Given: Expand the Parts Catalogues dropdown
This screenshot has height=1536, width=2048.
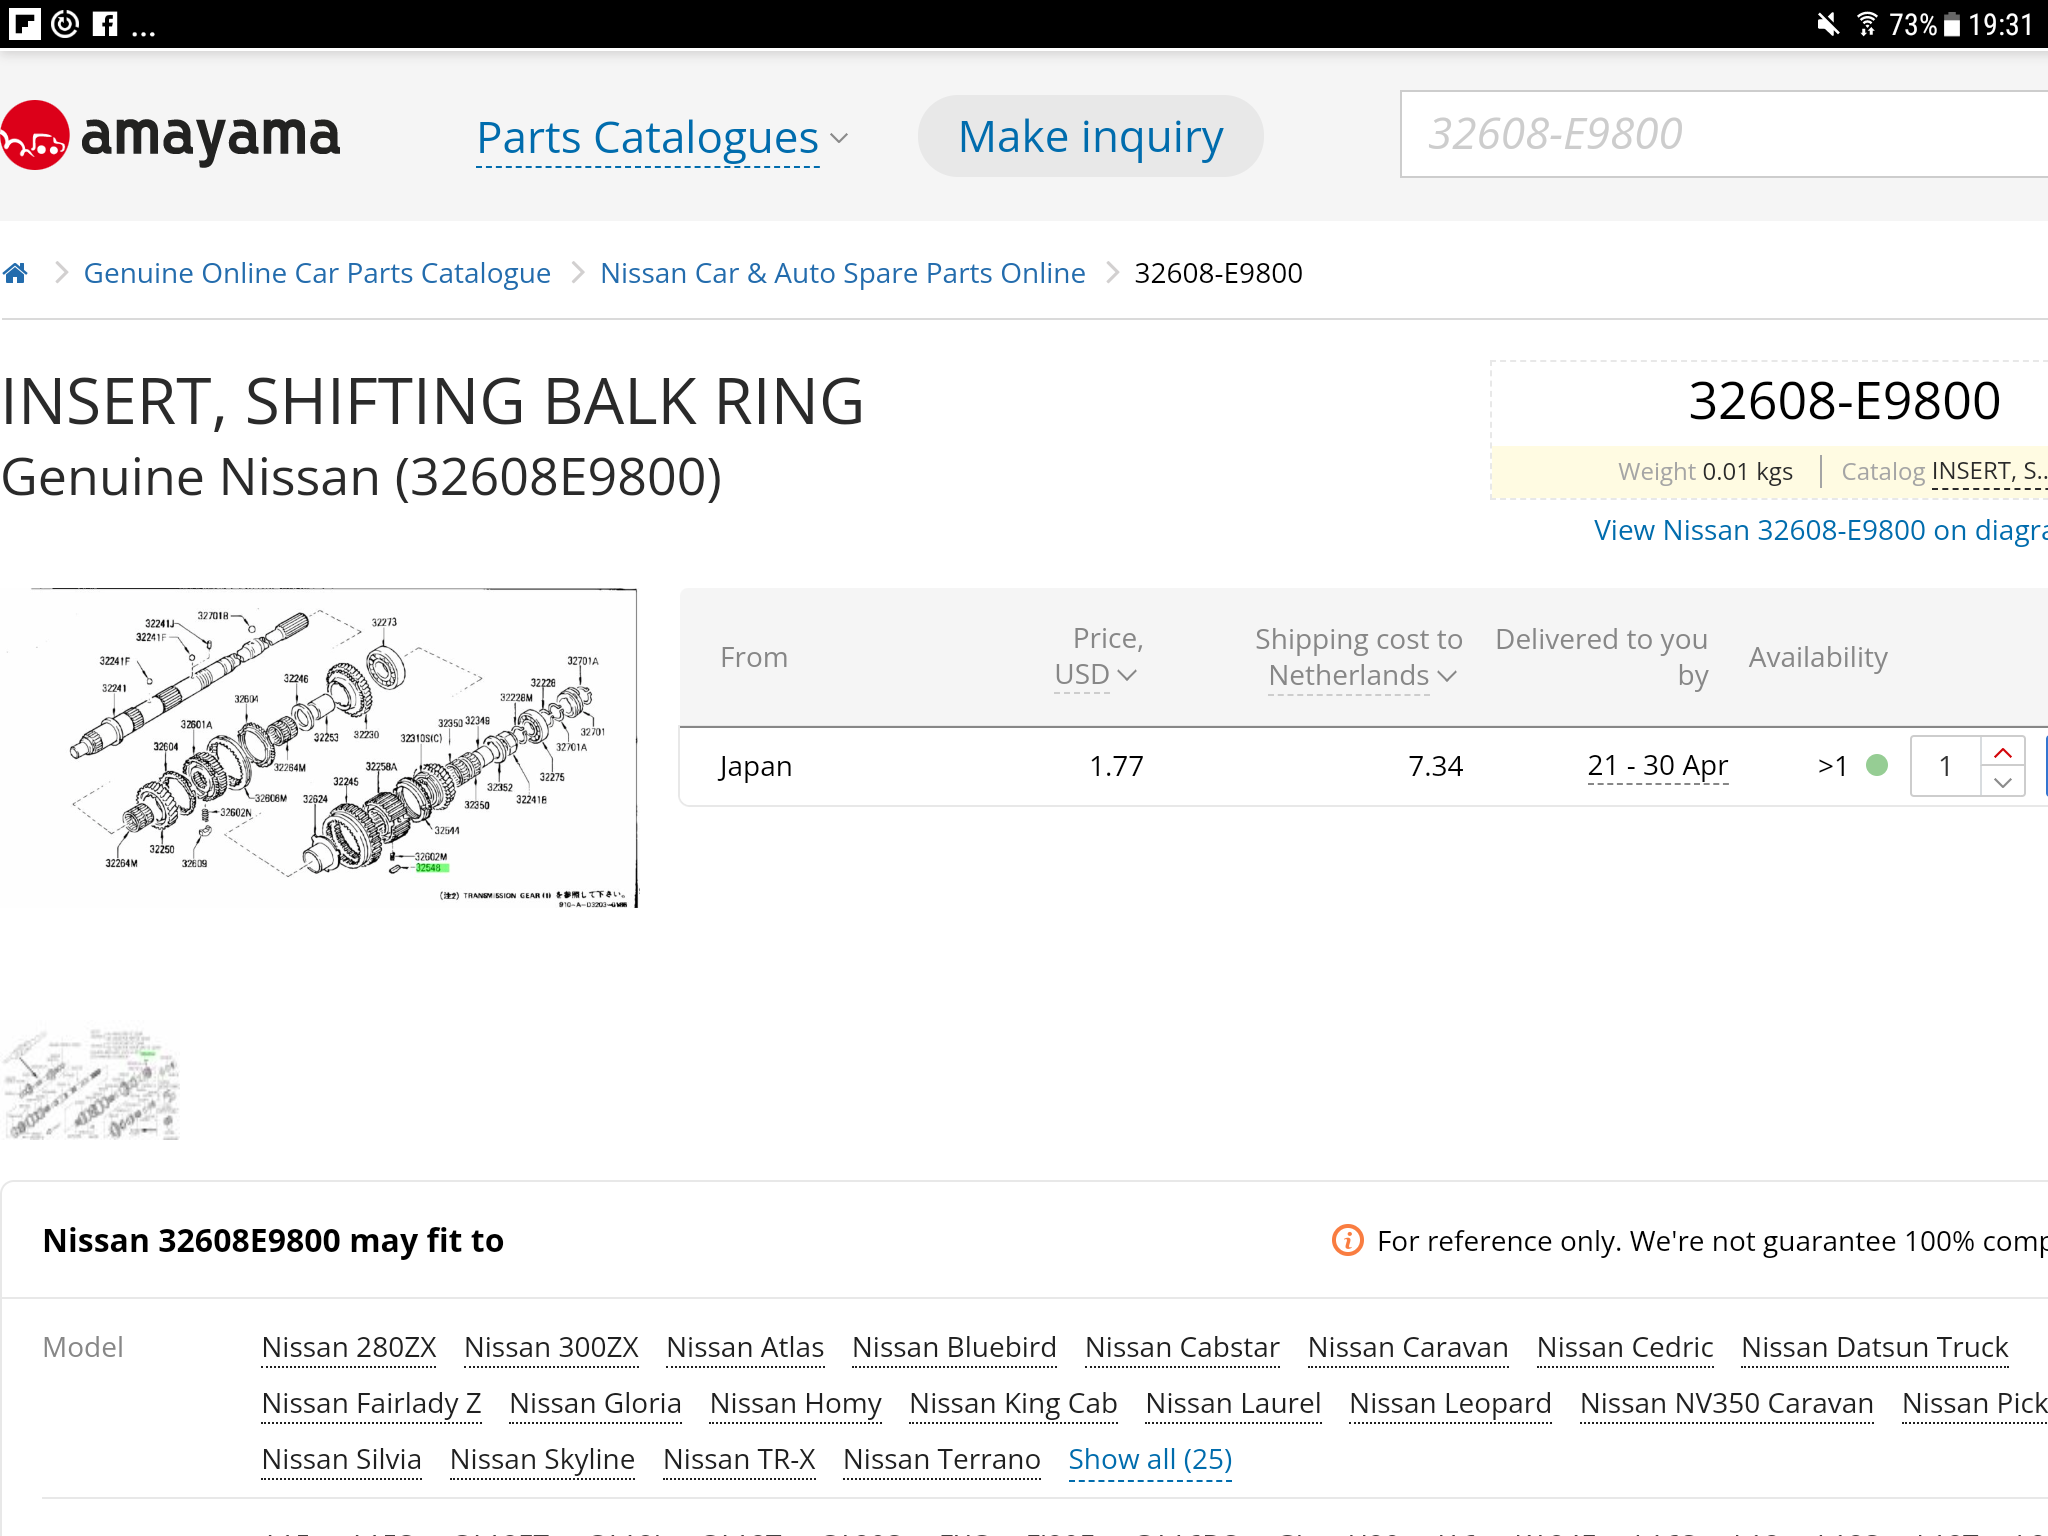Looking at the screenshot, I should (662, 138).
